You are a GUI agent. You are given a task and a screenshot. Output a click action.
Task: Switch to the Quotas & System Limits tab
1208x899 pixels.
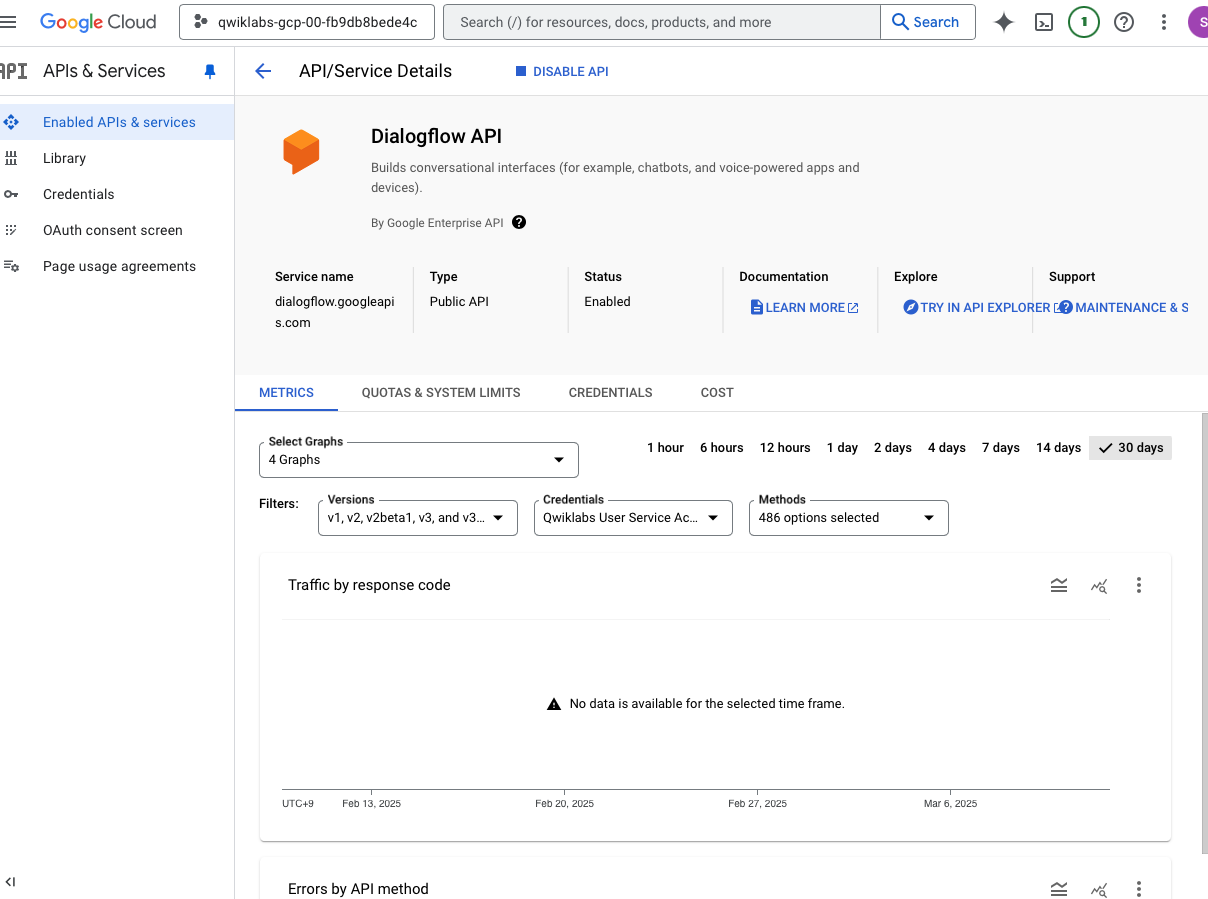click(441, 393)
